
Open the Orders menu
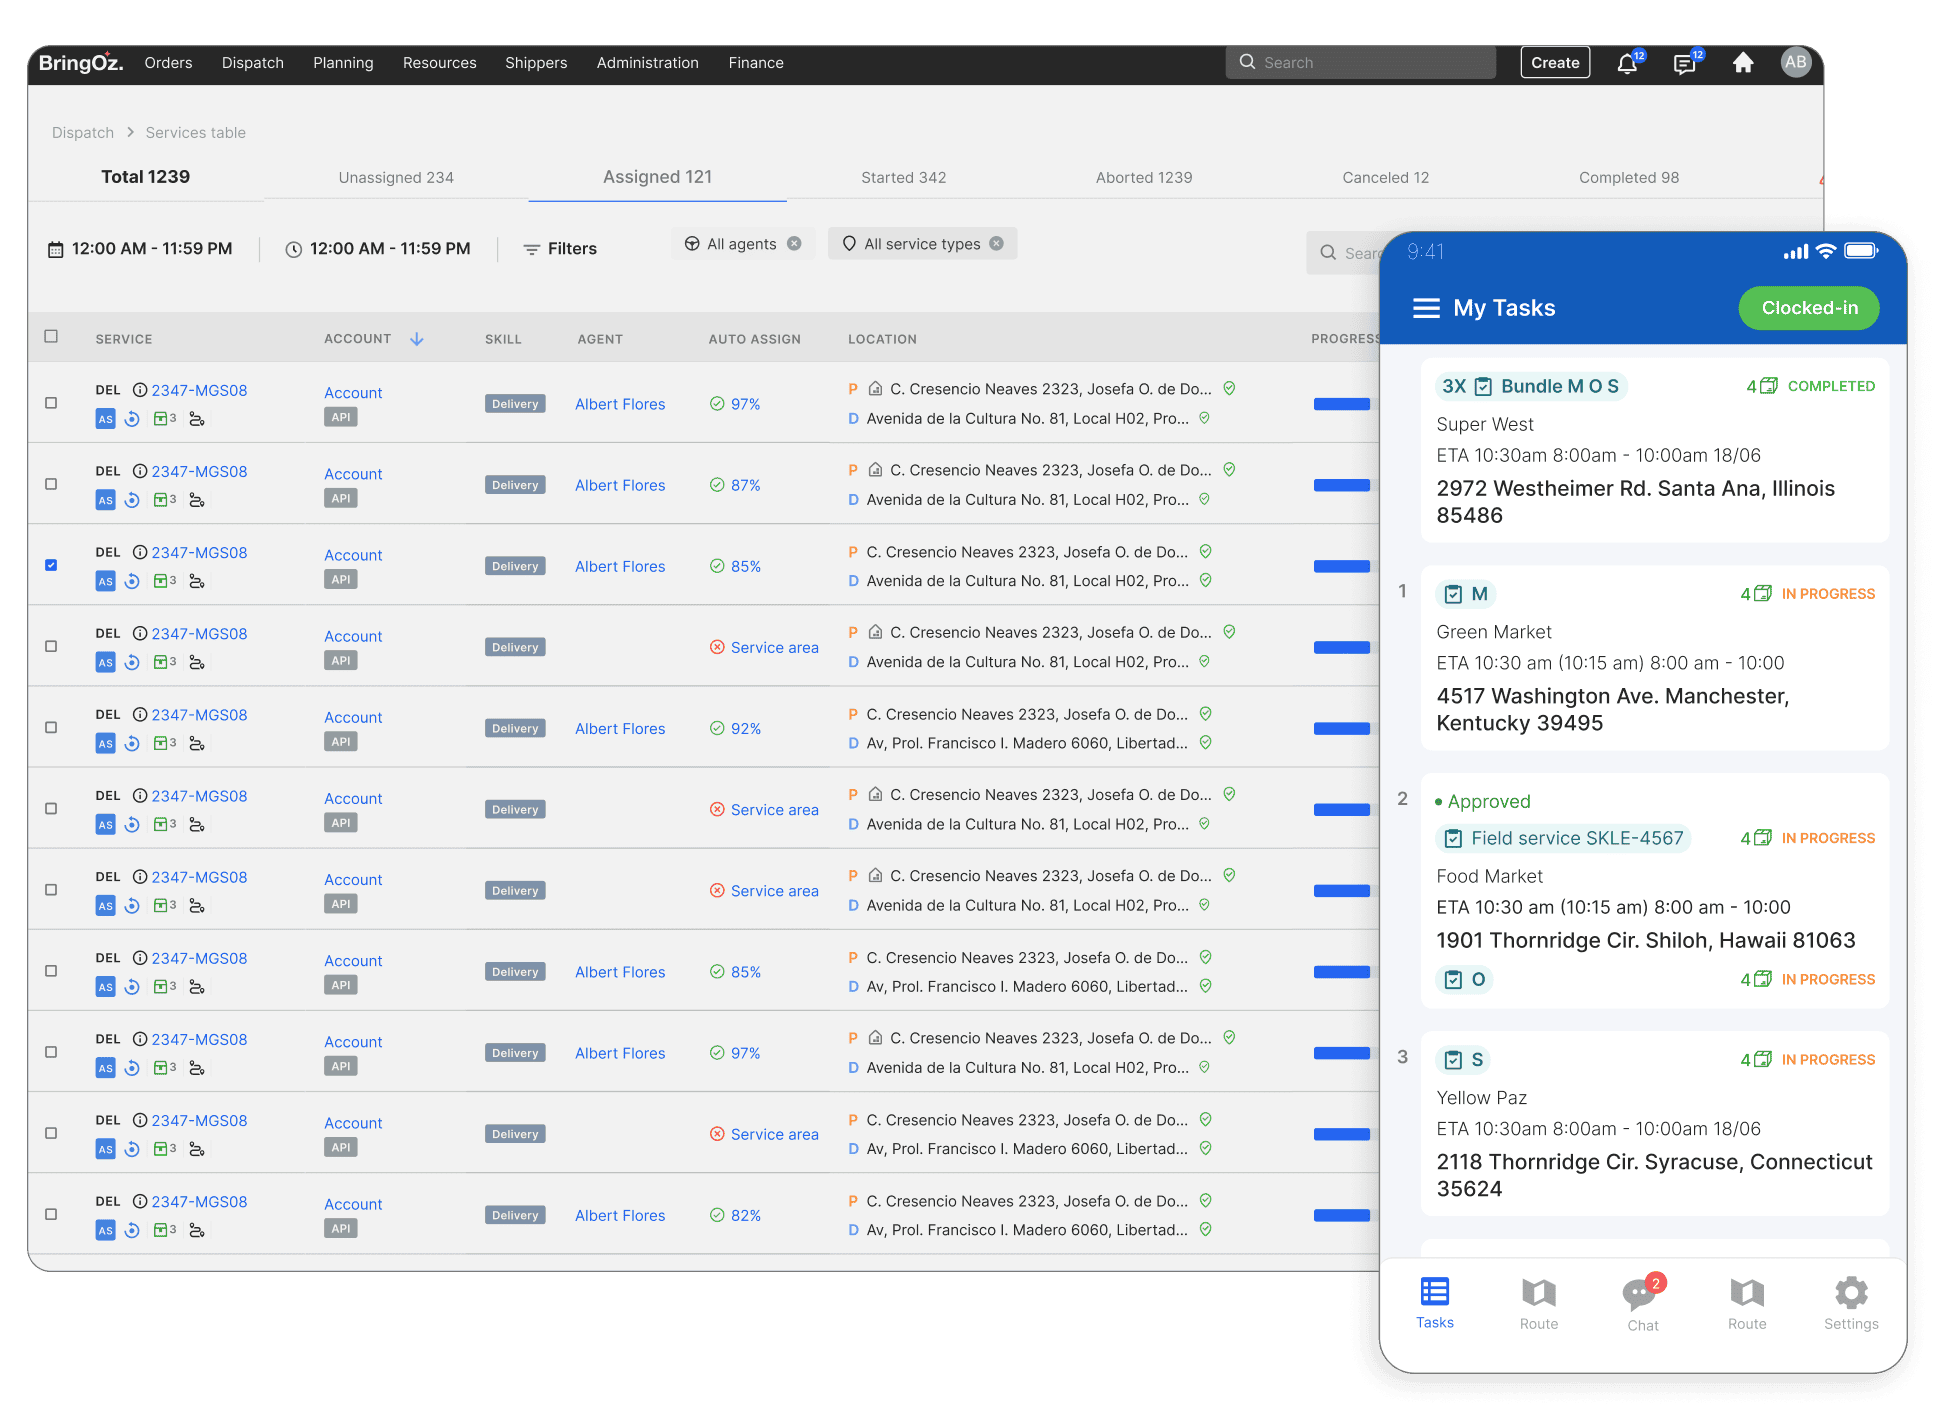[x=168, y=63]
